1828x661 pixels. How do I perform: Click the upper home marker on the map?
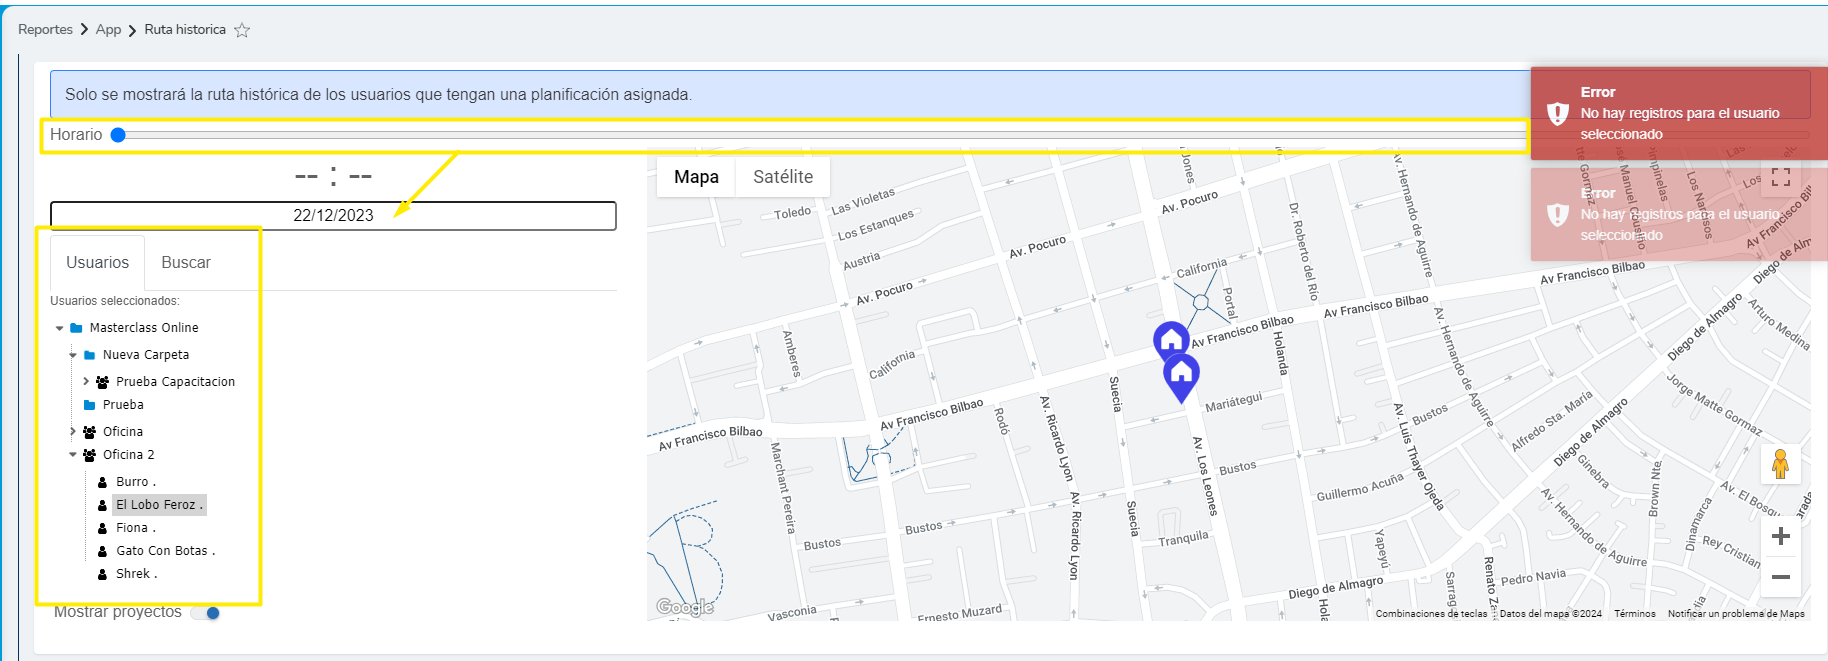pyautogui.click(x=1171, y=339)
